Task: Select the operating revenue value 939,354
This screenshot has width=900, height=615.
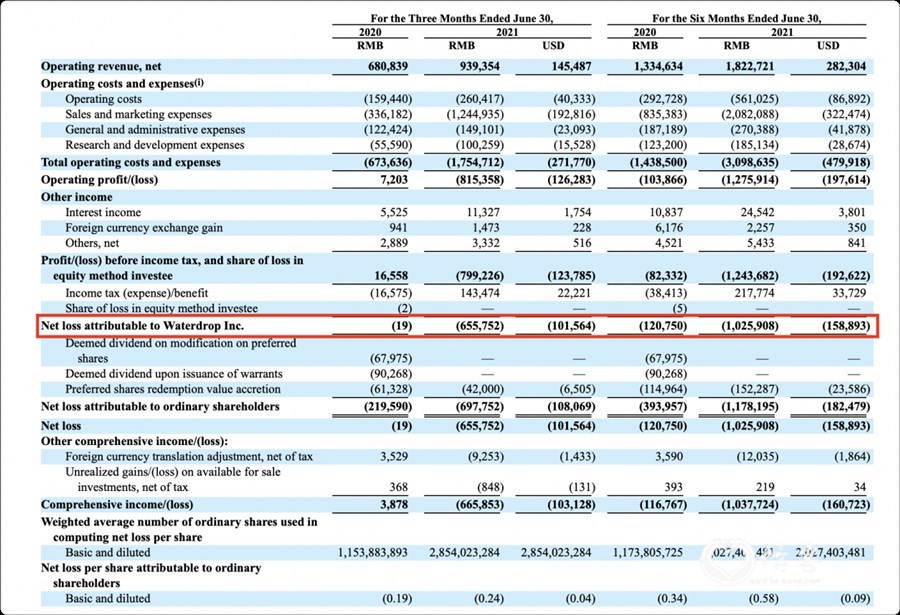Action: (479, 67)
